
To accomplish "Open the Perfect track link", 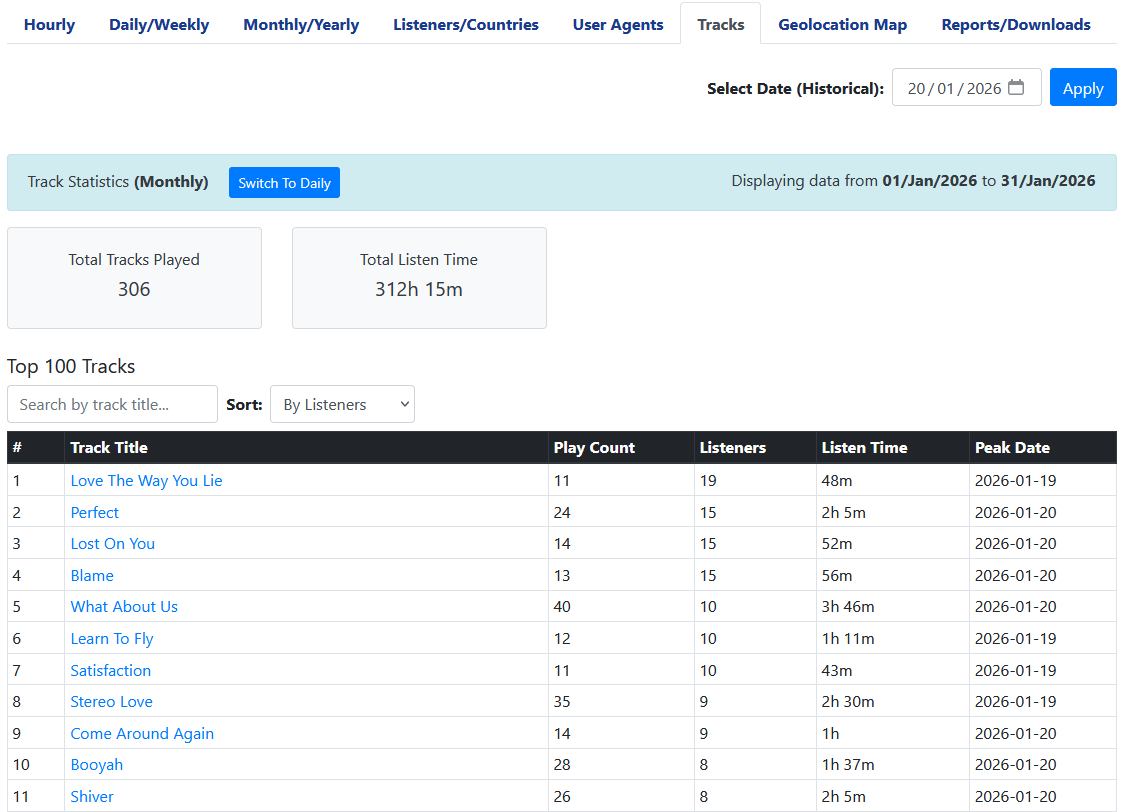I will 95,512.
